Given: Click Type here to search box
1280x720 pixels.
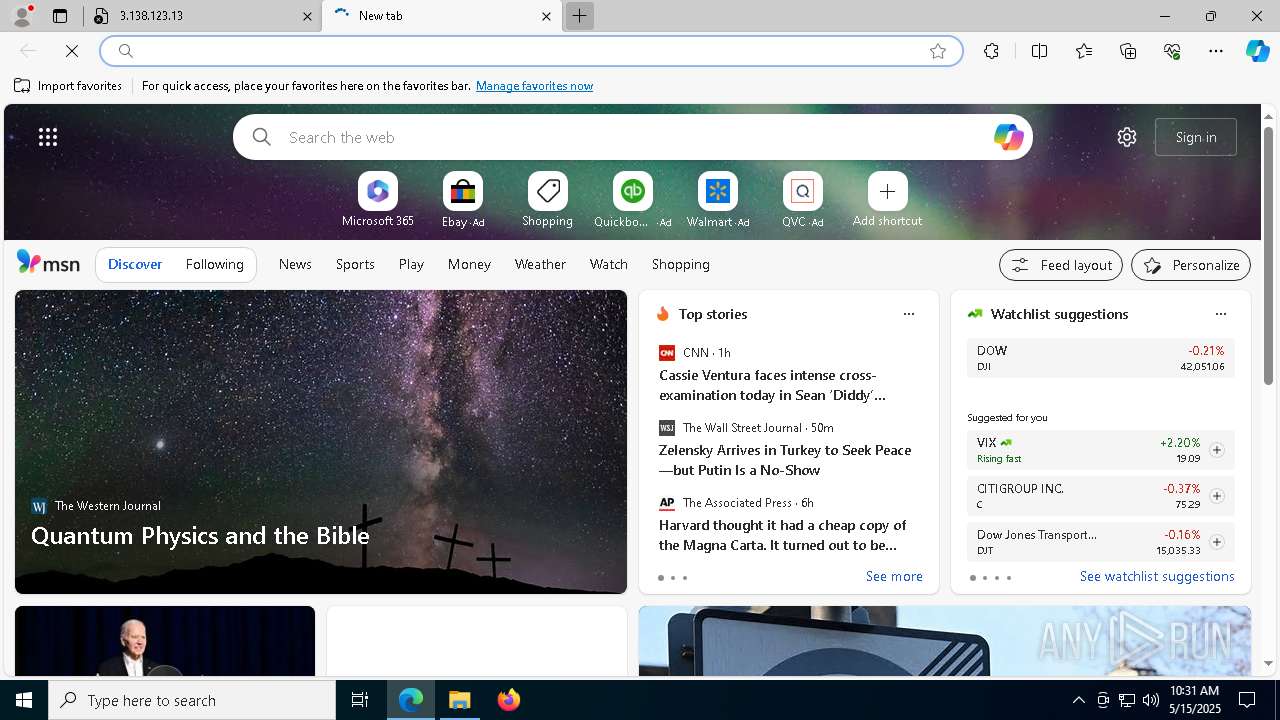Looking at the screenshot, I should point(192,700).
